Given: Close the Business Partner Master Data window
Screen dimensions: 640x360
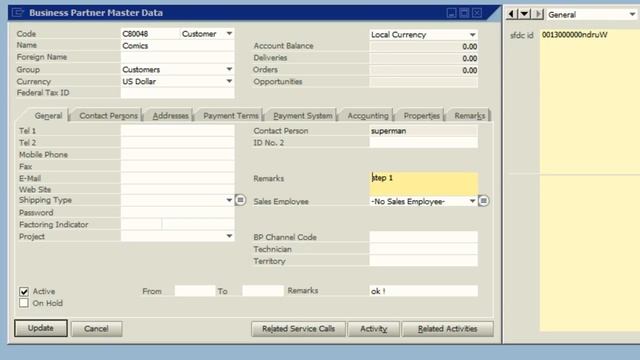Looking at the screenshot, I should (477, 13).
